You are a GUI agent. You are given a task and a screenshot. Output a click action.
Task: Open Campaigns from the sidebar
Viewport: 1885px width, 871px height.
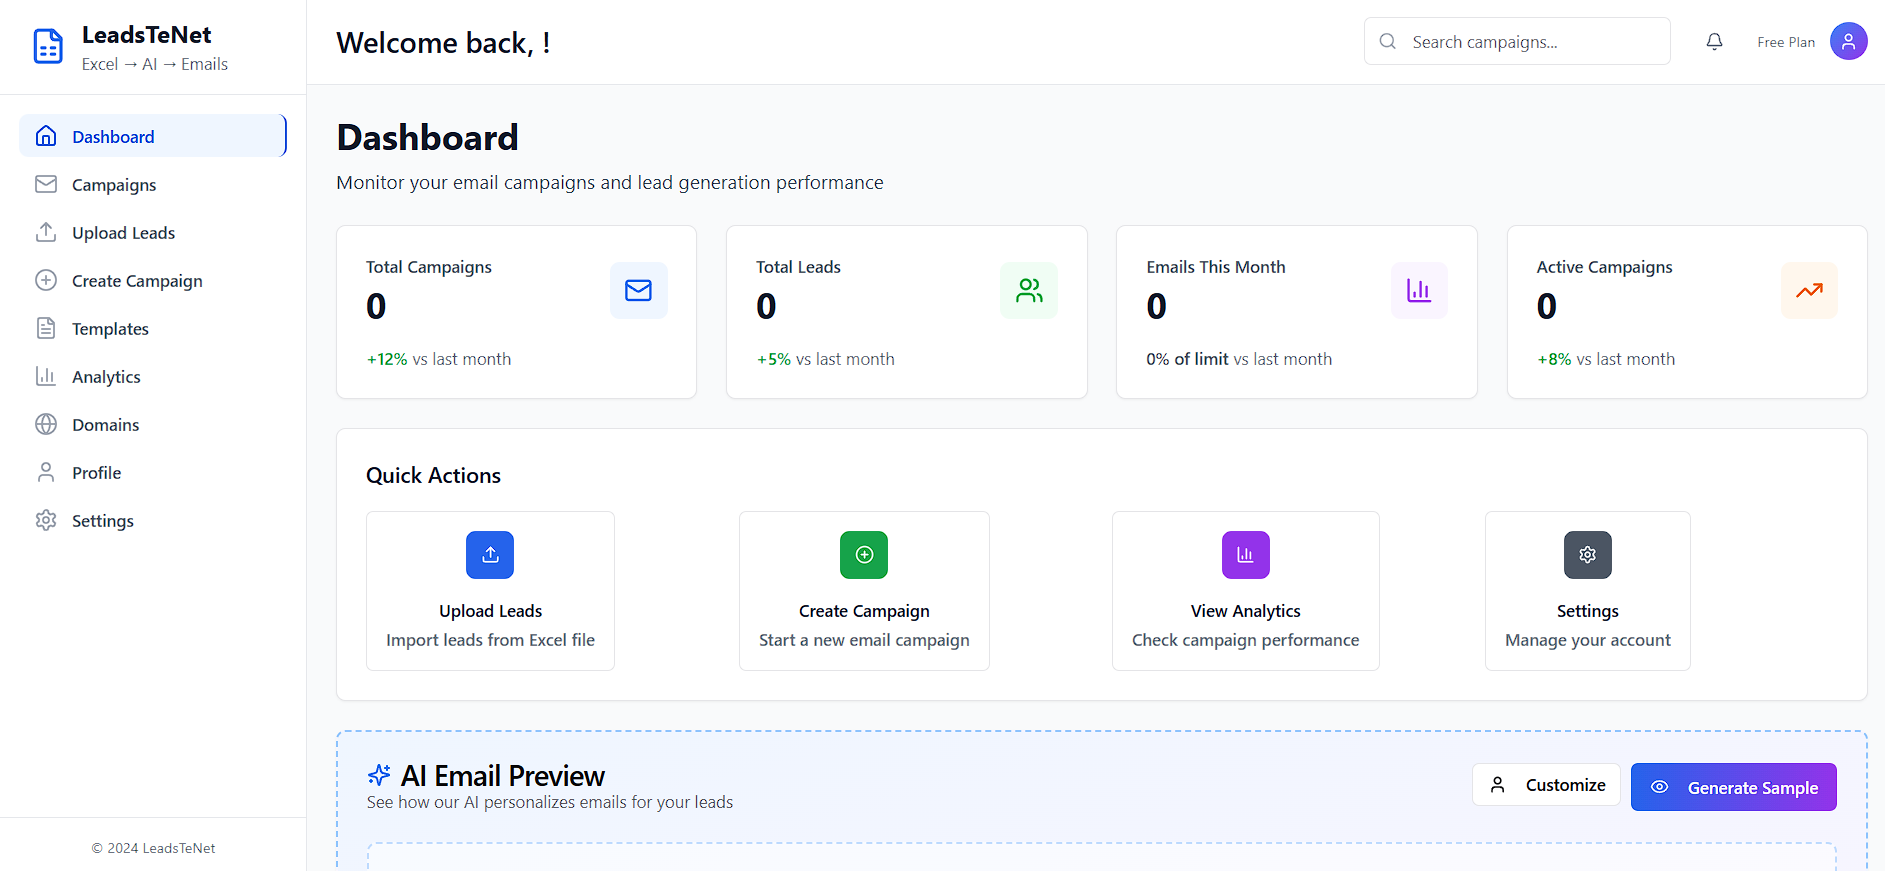tap(153, 184)
